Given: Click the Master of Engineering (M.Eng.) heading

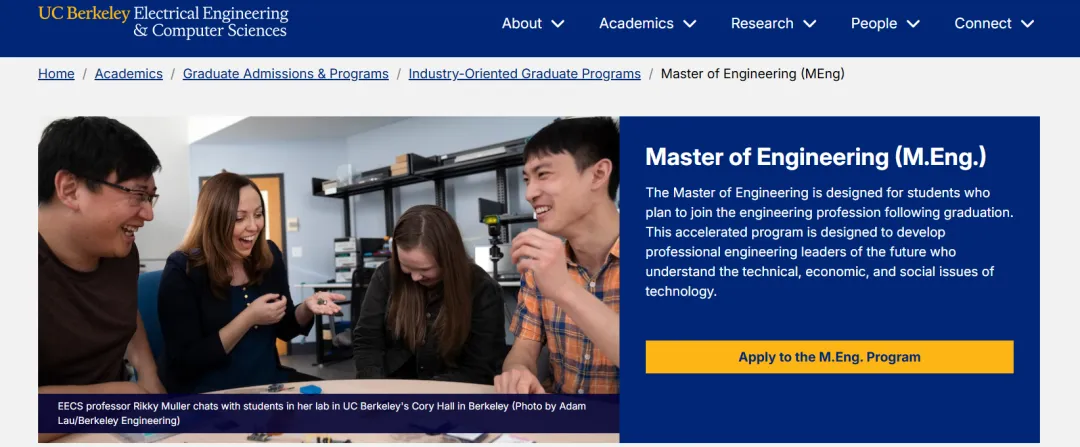Looking at the screenshot, I should click(x=816, y=157).
